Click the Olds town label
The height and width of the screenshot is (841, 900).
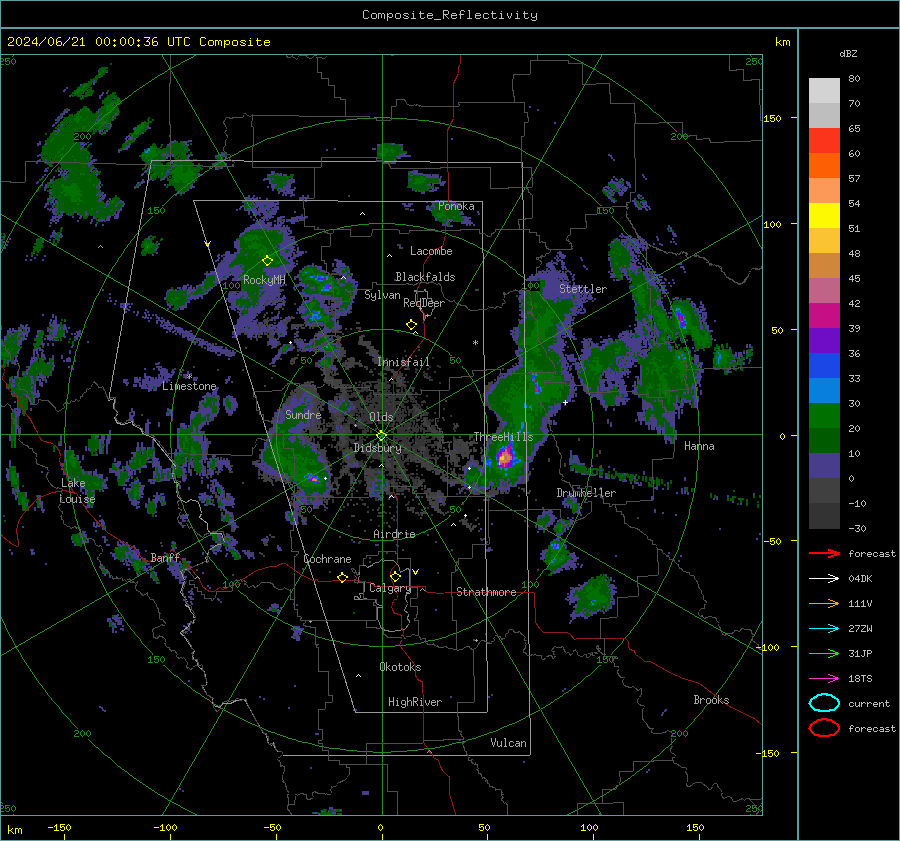tap(381, 417)
